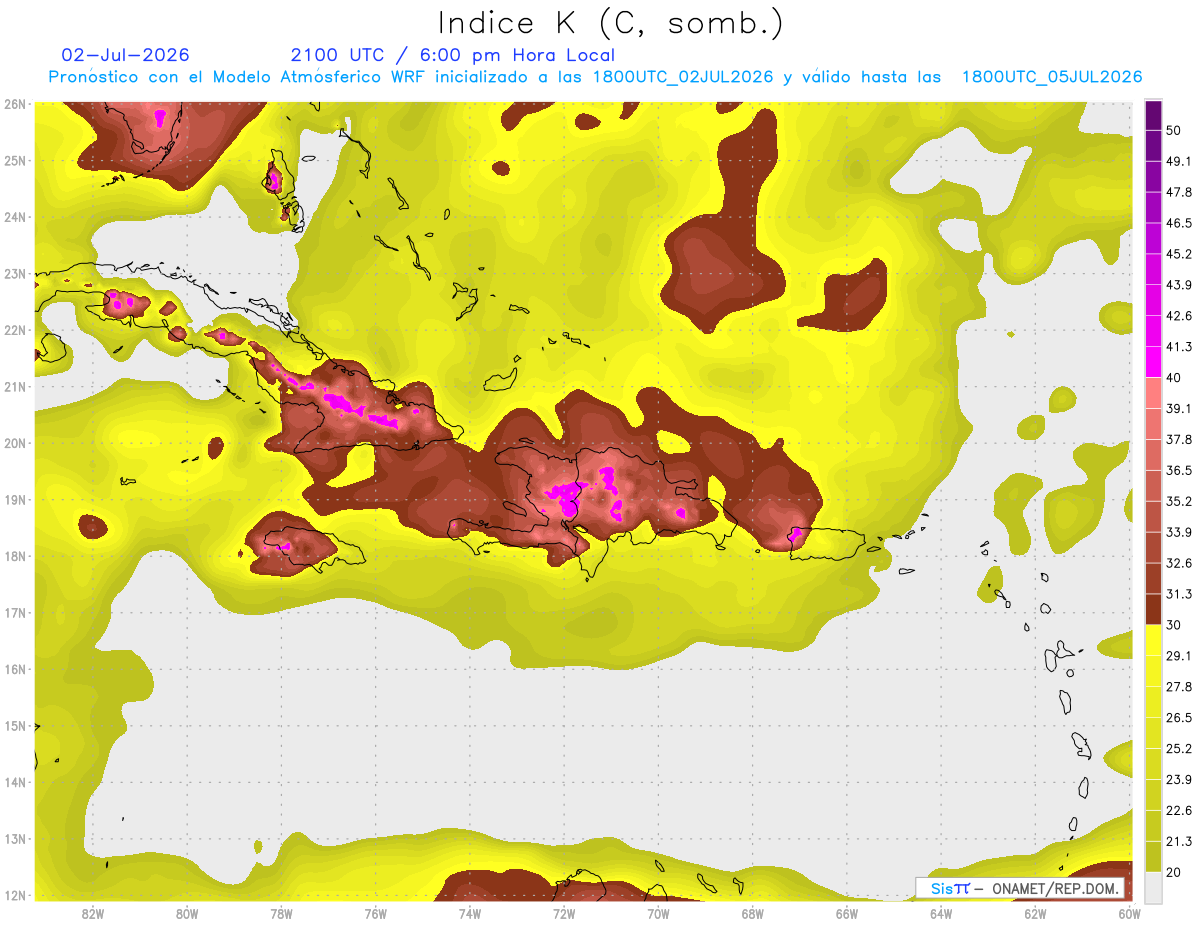
Task: Pick the bright yellow swatch between 29.1 and 30
Action: (x=1153, y=640)
